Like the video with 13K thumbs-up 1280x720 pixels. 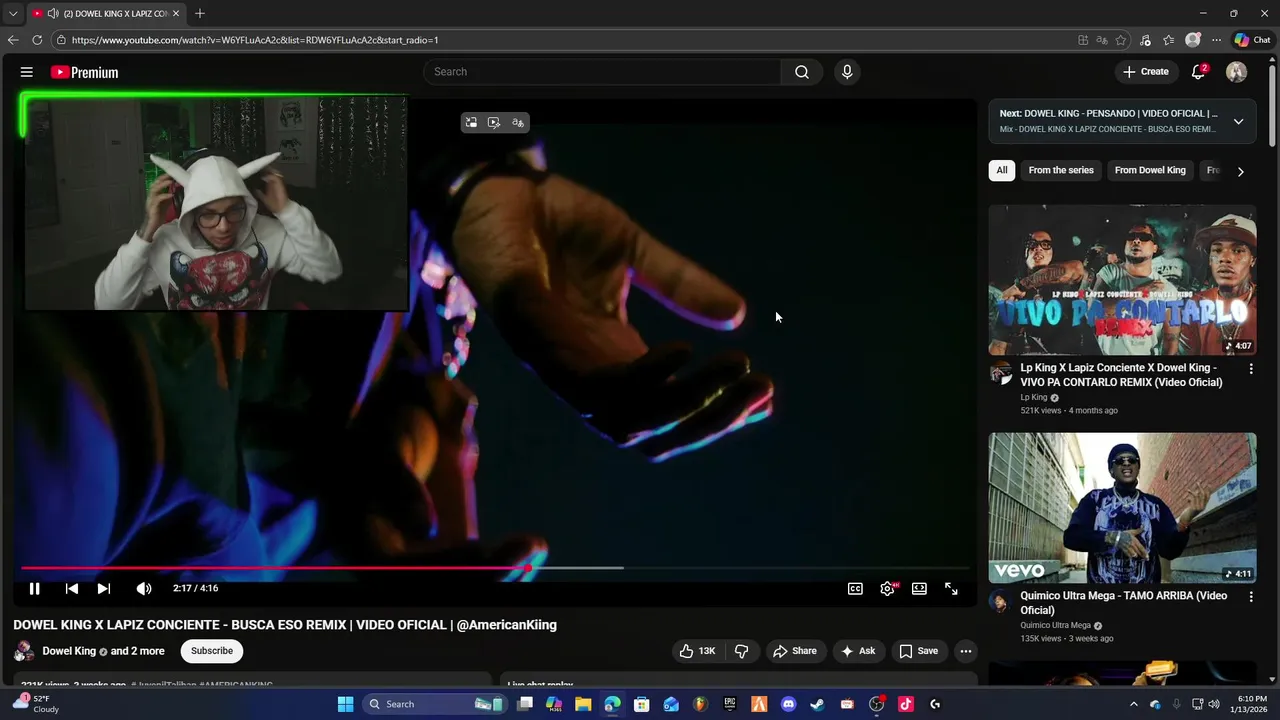698,651
